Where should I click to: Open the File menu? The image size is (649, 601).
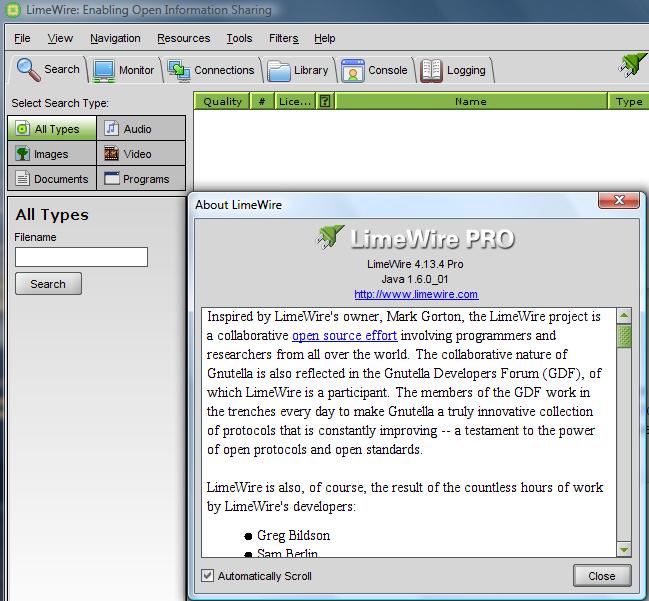pos(22,38)
